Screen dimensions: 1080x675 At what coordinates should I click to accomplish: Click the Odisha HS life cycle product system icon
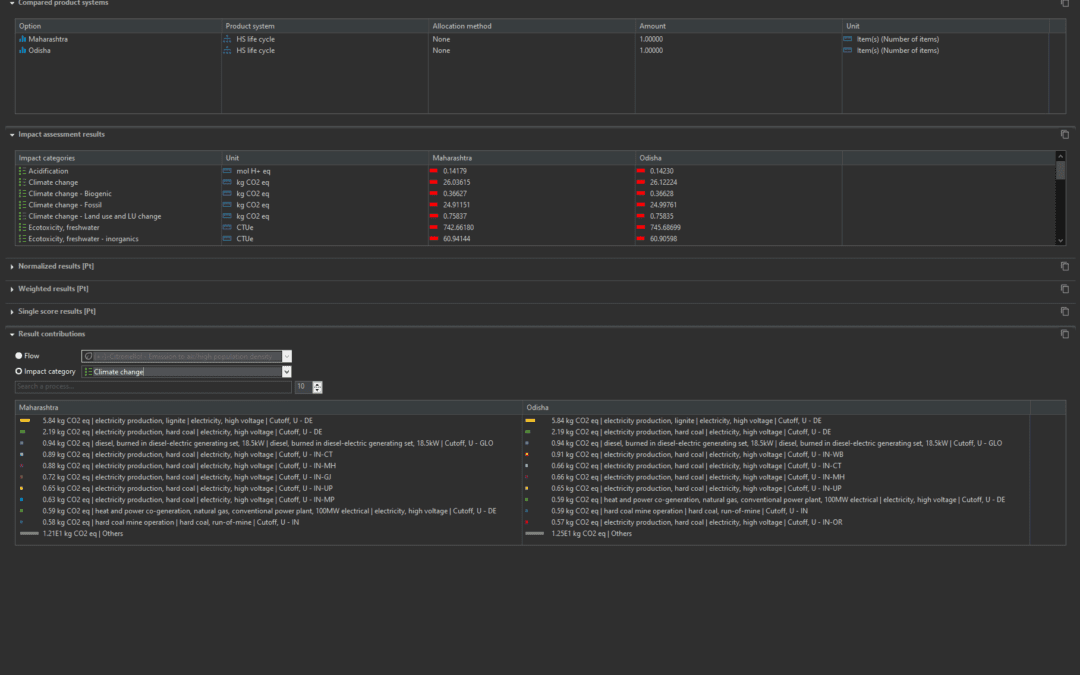pyautogui.click(x=227, y=50)
